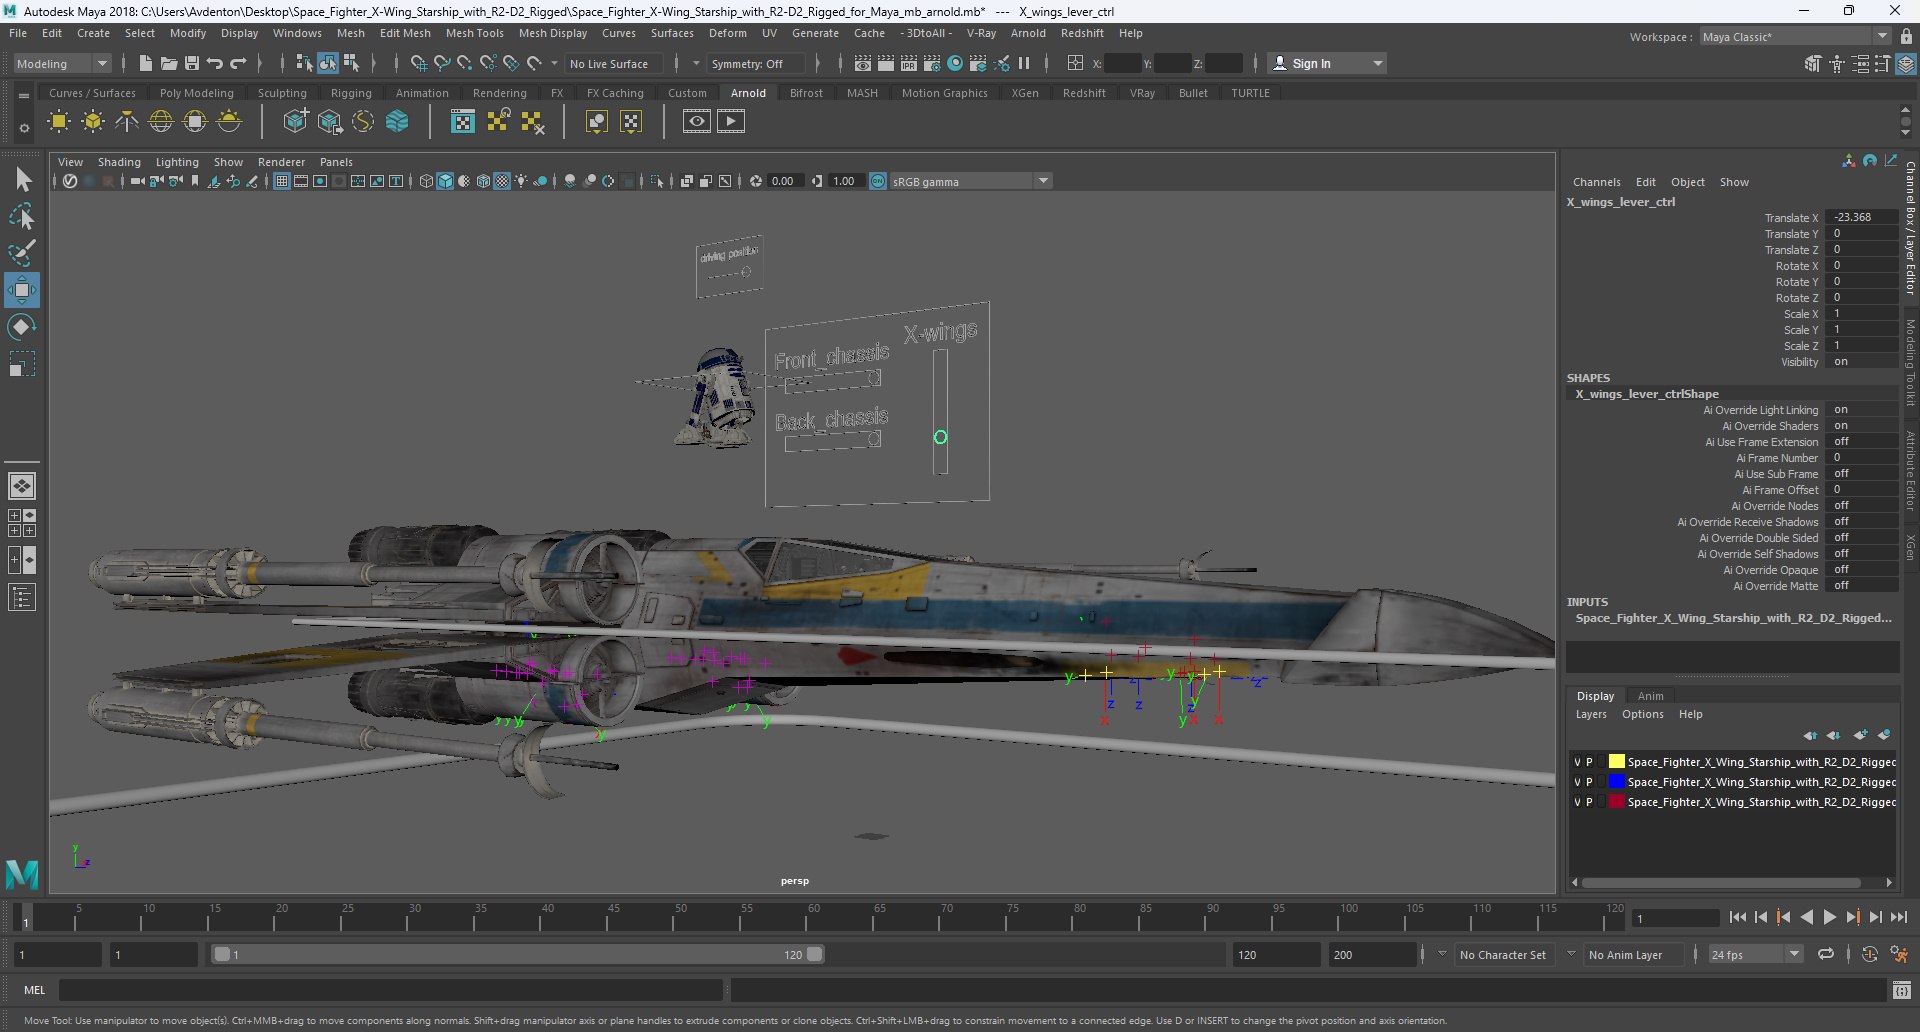Toggle visibility of the yellow layer

pos(1577,762)
